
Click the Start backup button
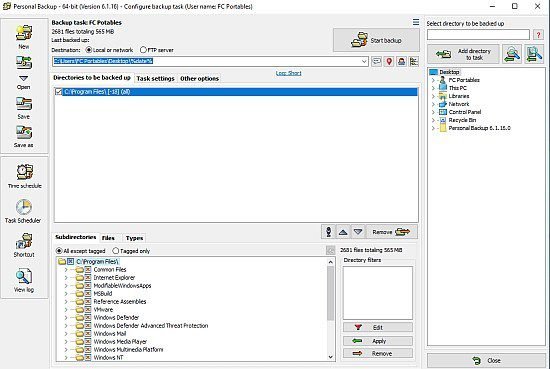pos(376,40)
